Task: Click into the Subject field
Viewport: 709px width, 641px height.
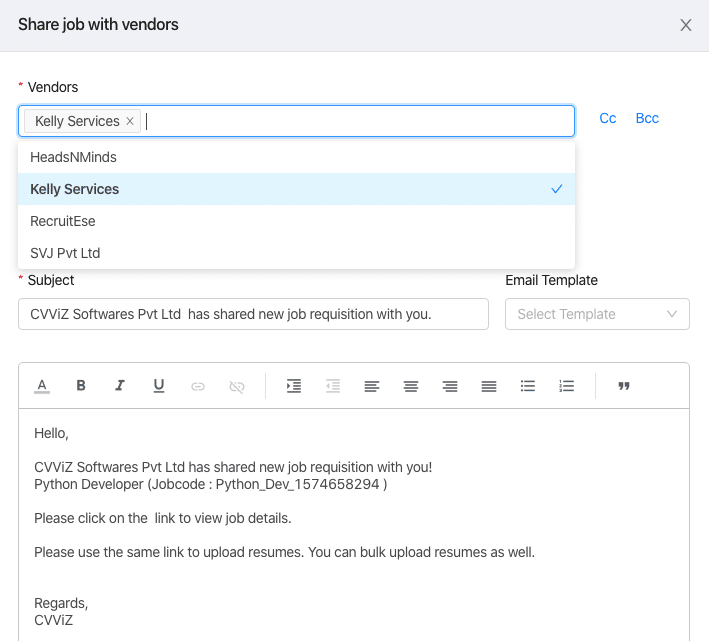Action: tap(253, 314)
